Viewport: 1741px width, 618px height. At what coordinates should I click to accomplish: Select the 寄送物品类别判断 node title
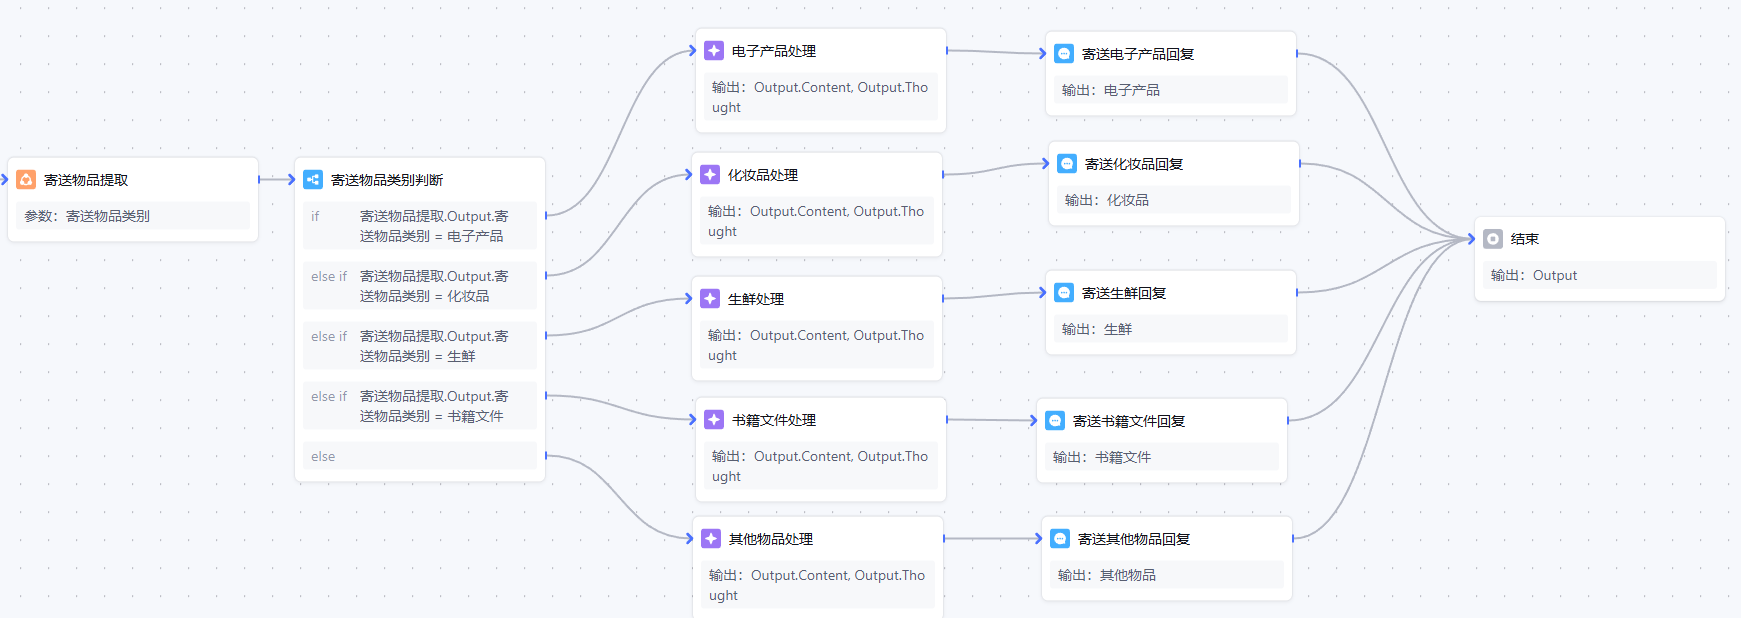tap(387, 180)
